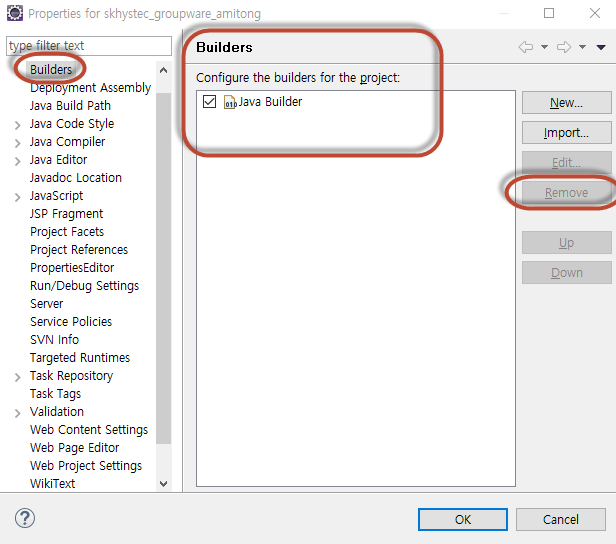Screen dimensions: 616x544
Task: Expand the Java Editor node
Action: 17,161
